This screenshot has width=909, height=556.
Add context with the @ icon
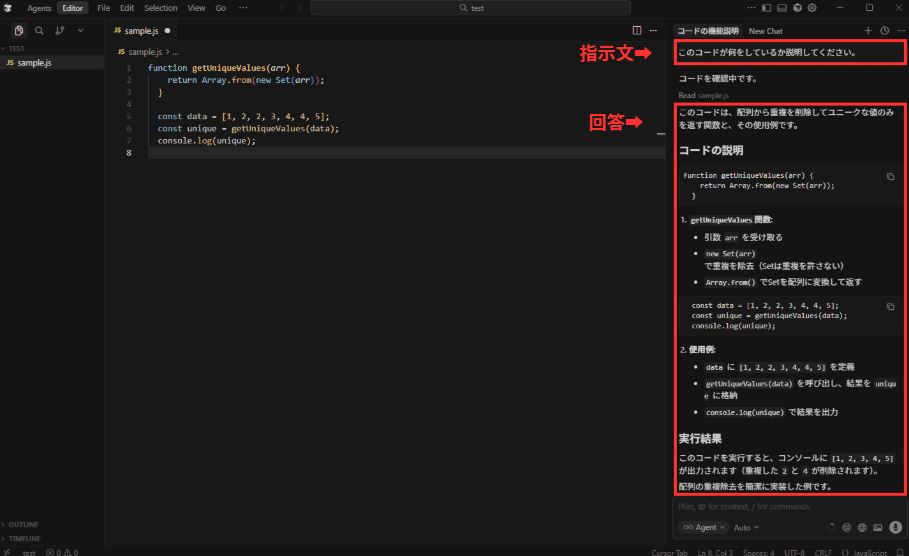tap(847, 528)
